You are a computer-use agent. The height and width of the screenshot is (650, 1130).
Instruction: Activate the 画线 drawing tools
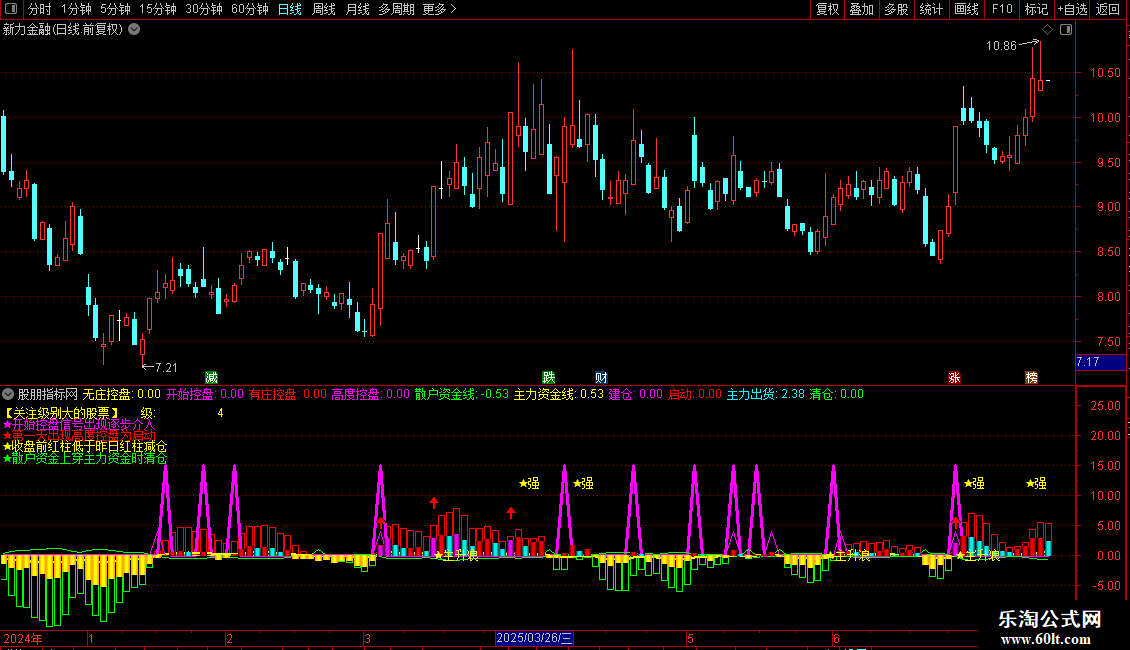tap(966, 9)
